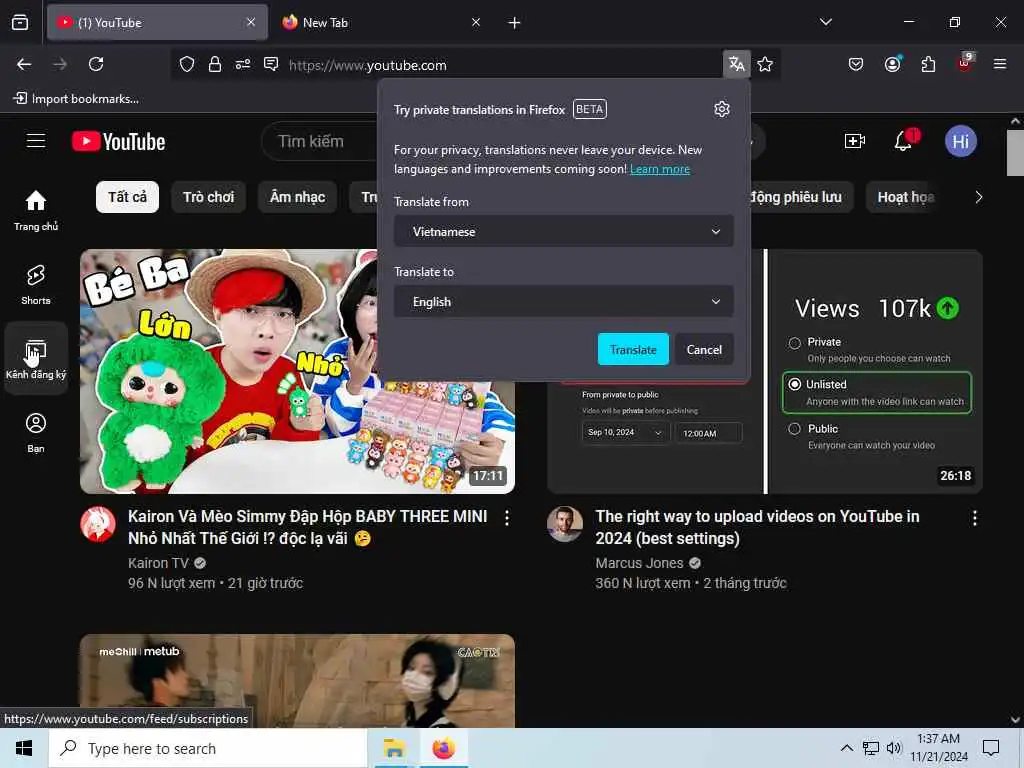This screenshot has width=1024, height=768.
Task: Click Marcus Jones channel name
Action: (639, 563)
